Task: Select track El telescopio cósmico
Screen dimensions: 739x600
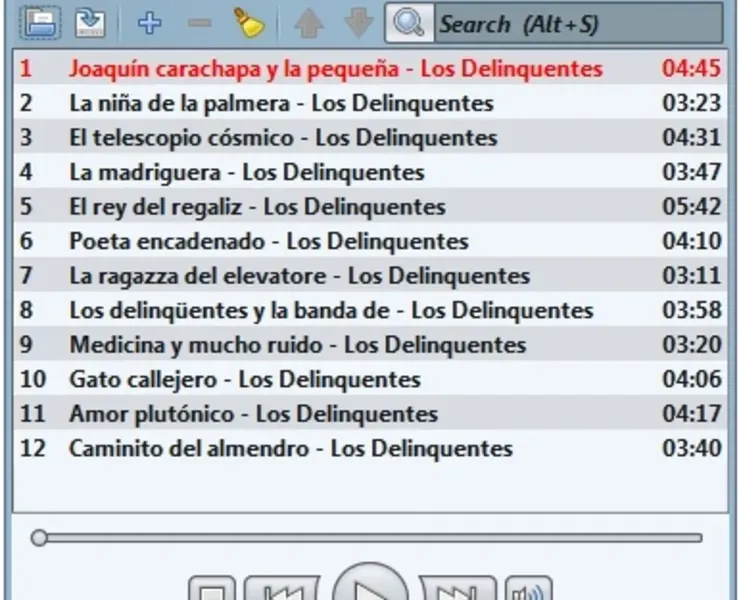Action: click(370, 137)
